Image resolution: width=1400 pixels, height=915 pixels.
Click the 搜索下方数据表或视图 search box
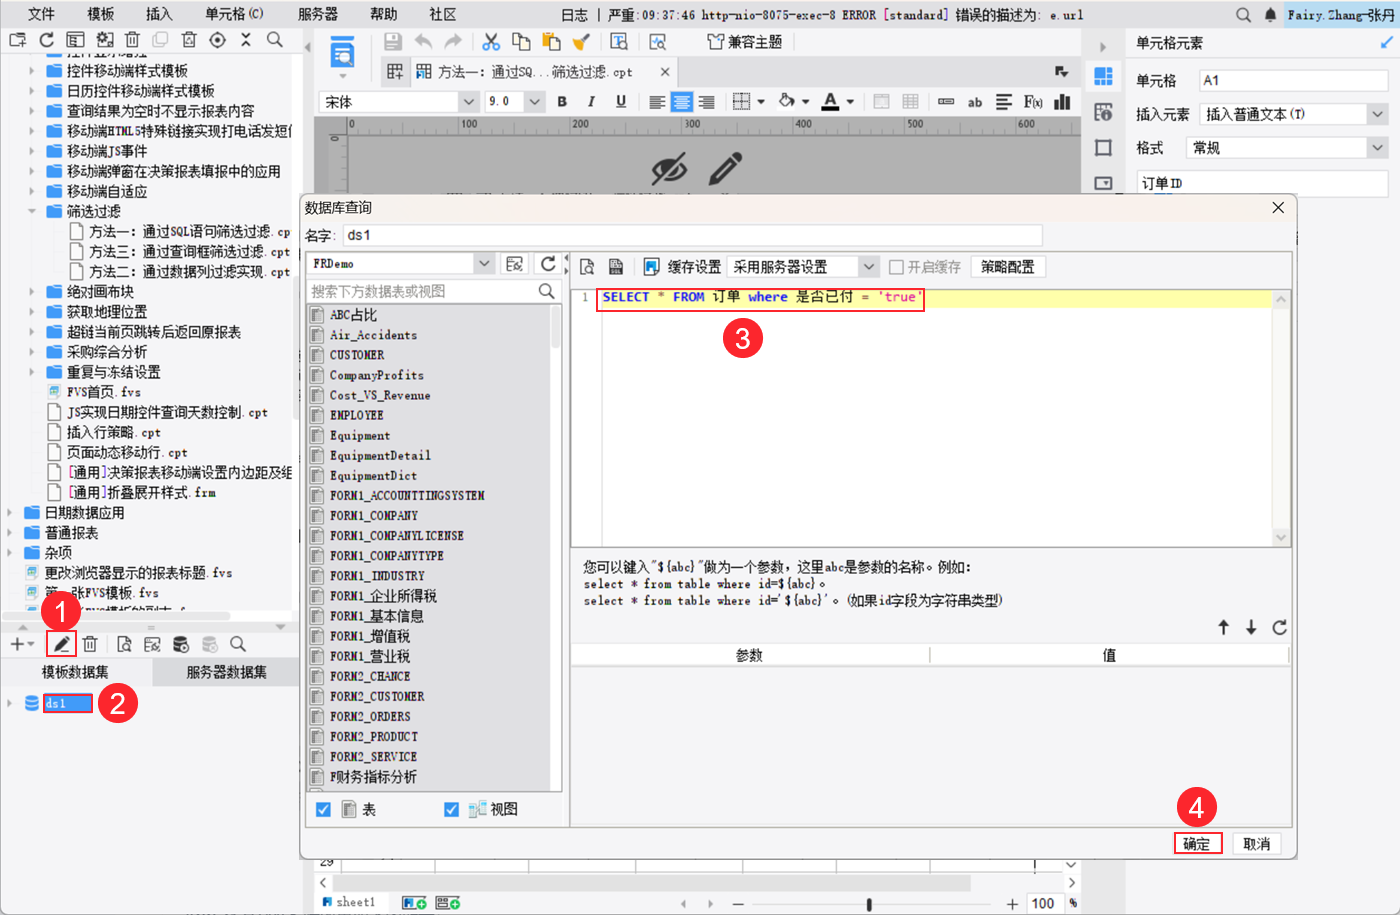click(x=433, y=291)
